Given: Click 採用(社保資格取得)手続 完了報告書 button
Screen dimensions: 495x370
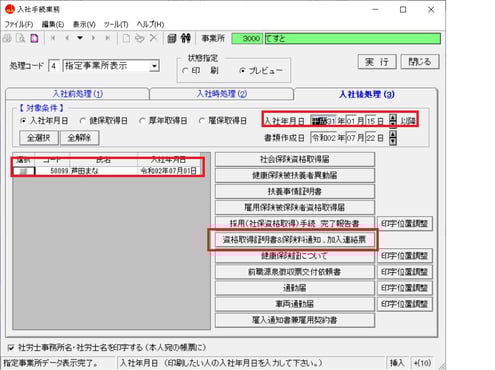Looking at the screenshot, I should coord(295,224).
